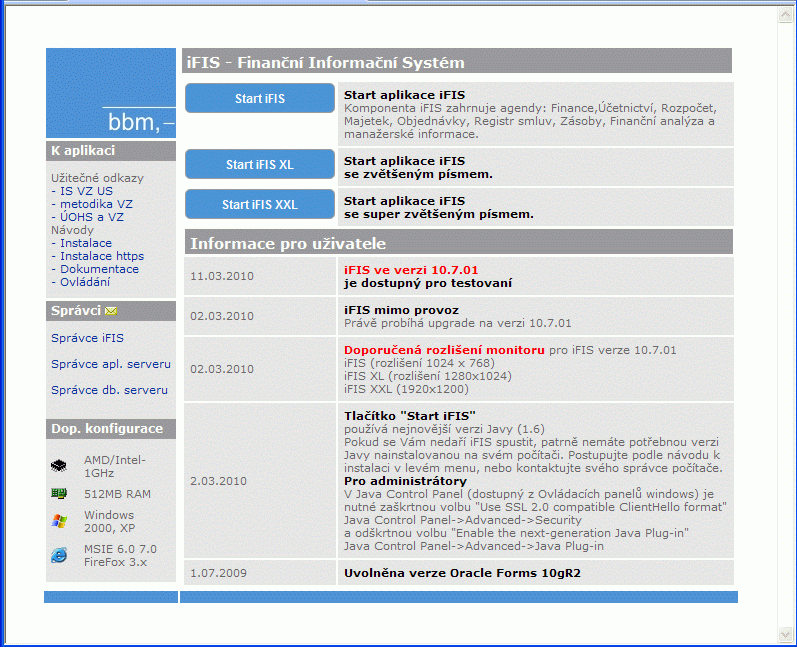Viewport: 797px width, 647px height.
Task: Click the RAM module icon beside 512MB RAM
Action: coord(59,493)
